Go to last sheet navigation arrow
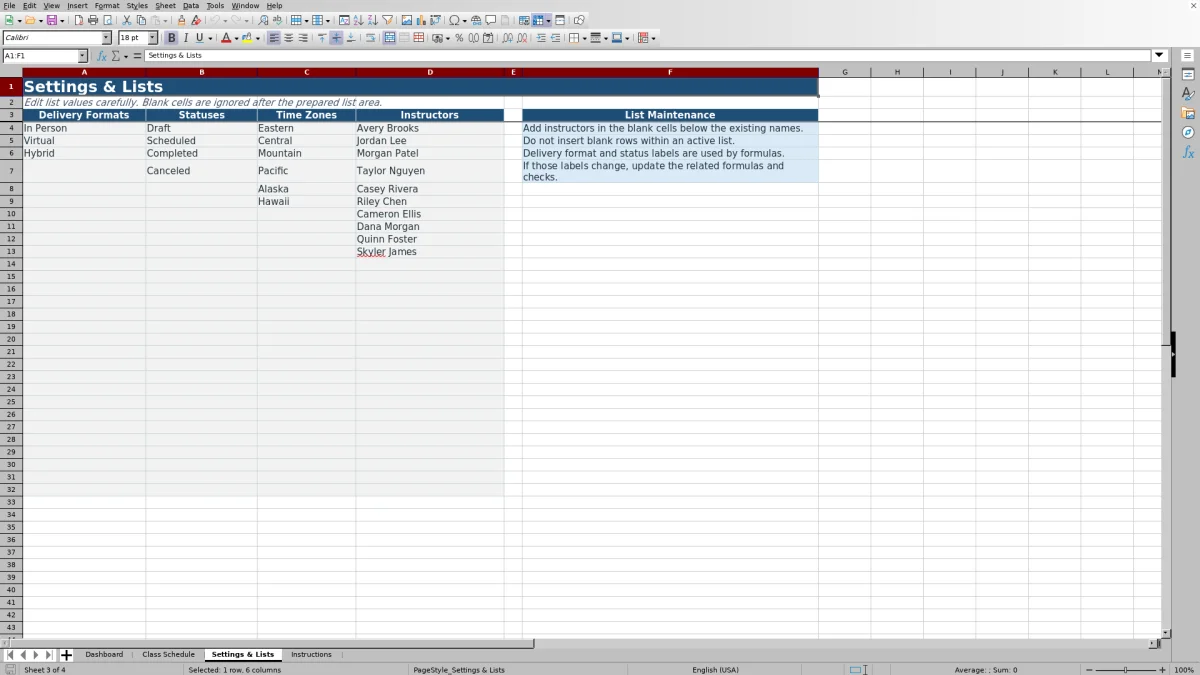This screenshot has width=1200, height=675. [x=49, y=655]
